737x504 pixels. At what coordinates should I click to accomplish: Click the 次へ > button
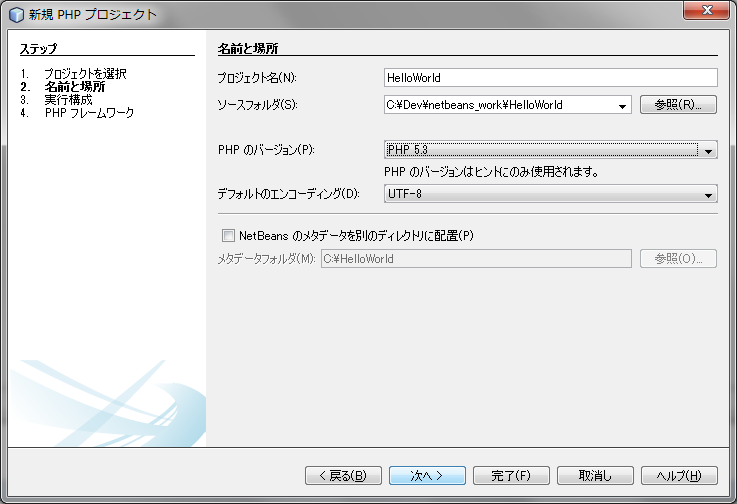(427, 475)
